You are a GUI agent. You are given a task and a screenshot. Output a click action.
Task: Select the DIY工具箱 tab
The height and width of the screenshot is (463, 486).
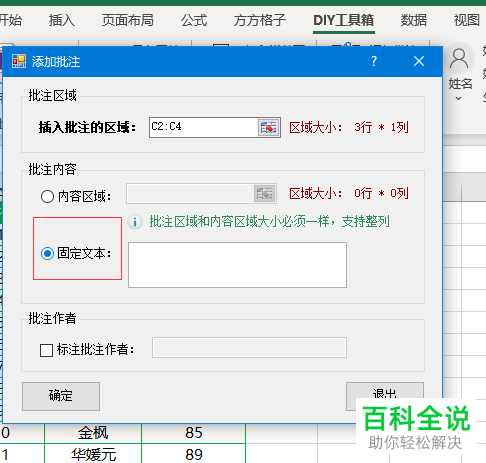[x=344, y=20]
